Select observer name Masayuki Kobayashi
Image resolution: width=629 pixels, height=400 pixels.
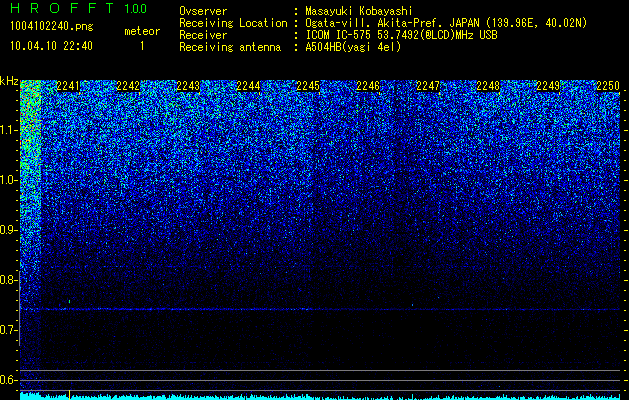click(x=359, y=11)
